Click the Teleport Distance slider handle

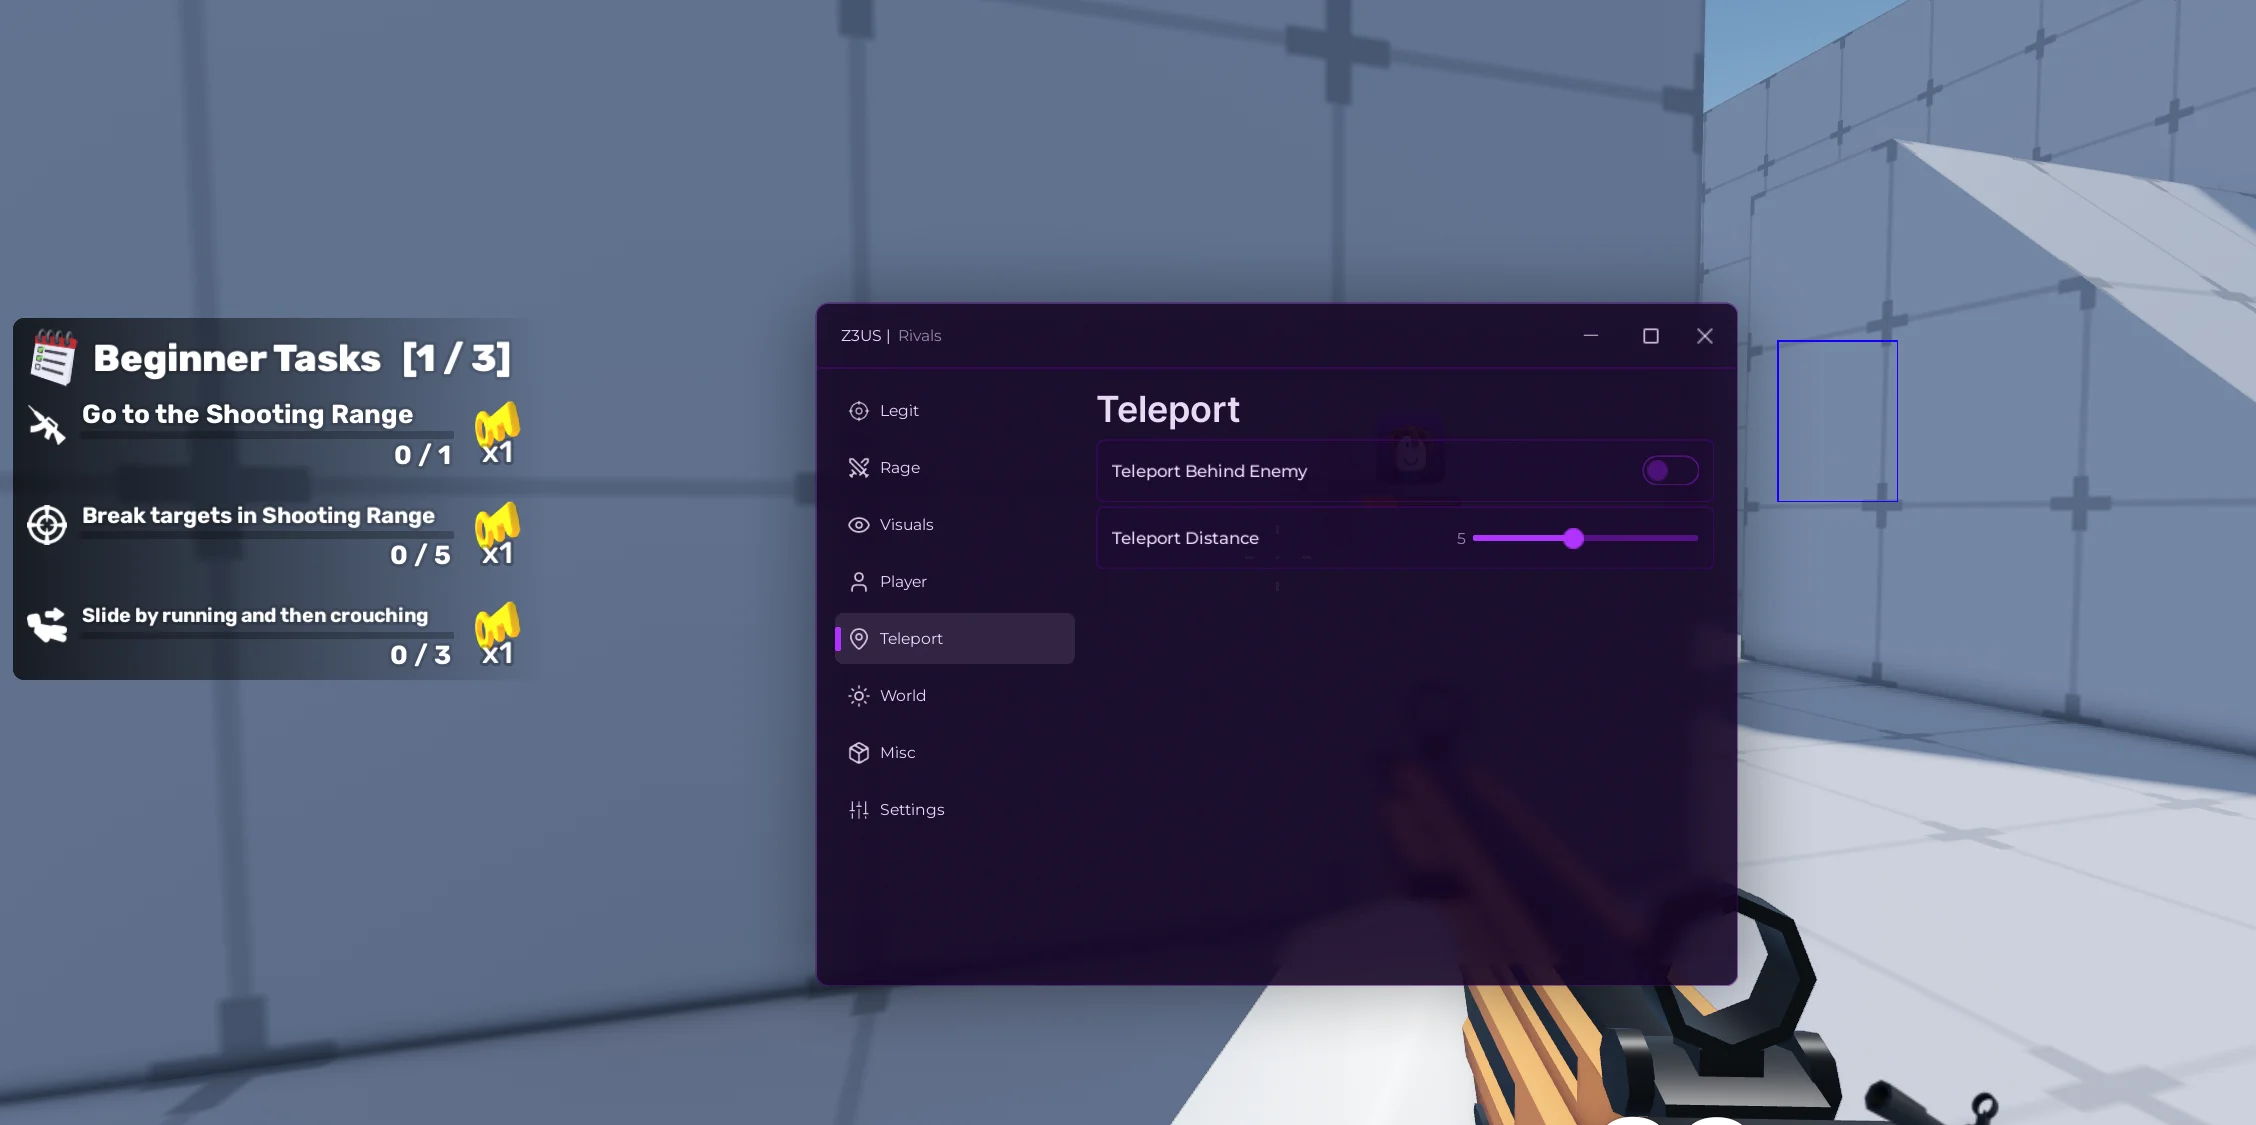1573,539
